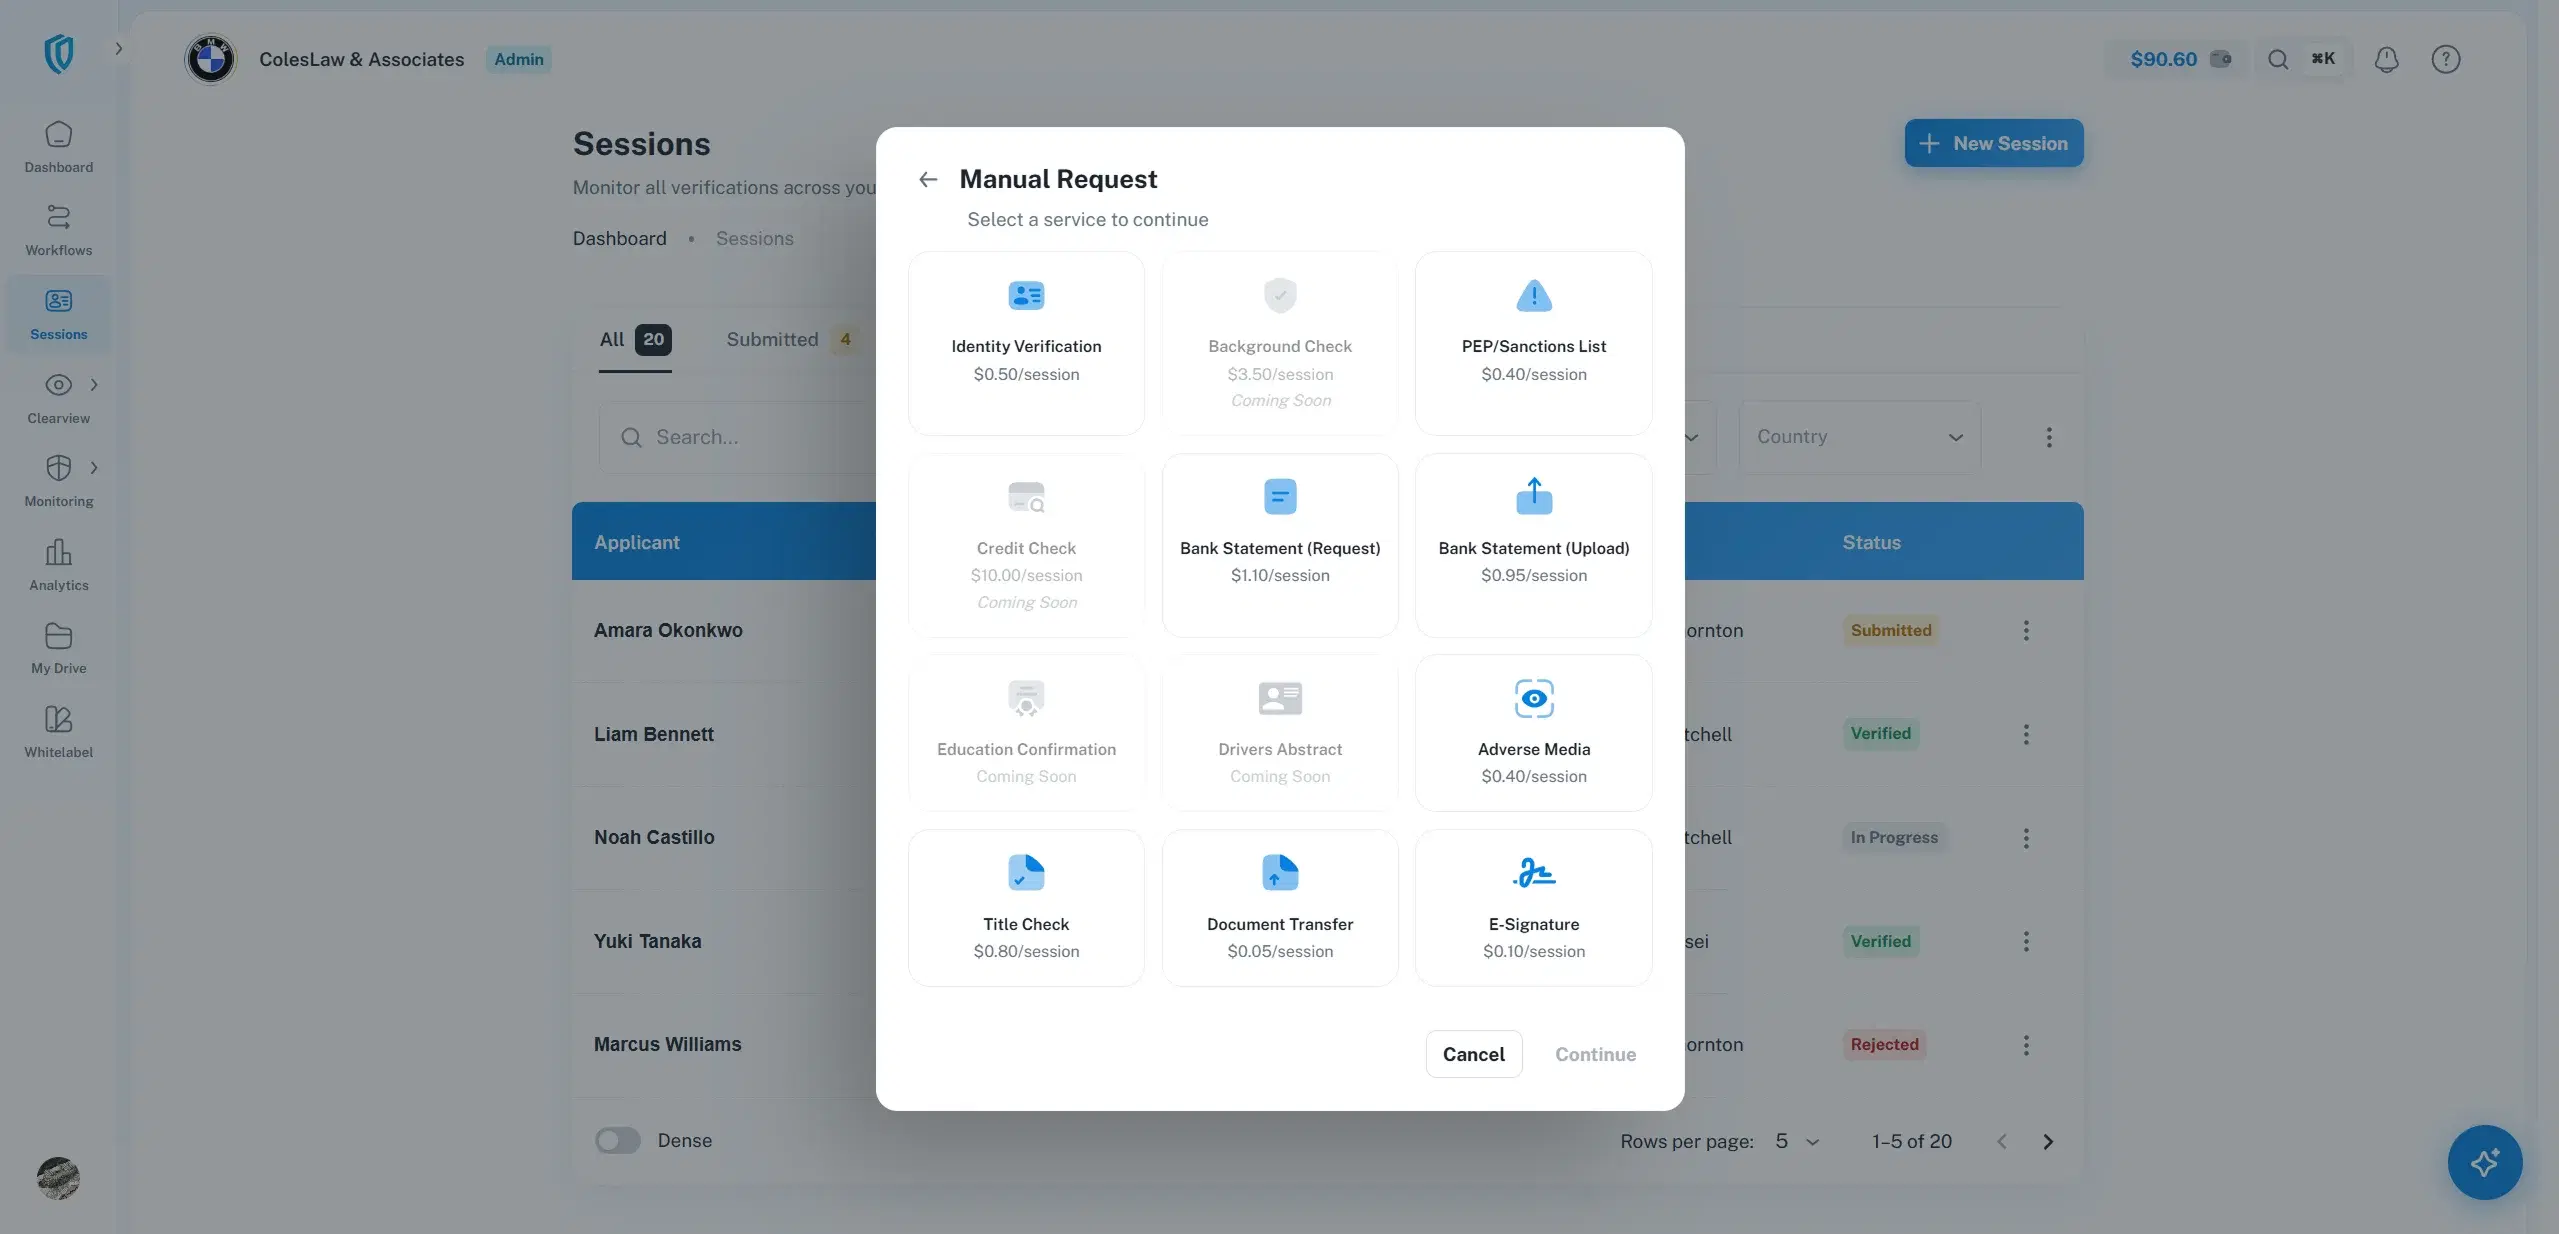Choose the PEP/Sanctions List warning icon
The width and height of the screenshot is (2559, 1234).
click(1533, 296)
